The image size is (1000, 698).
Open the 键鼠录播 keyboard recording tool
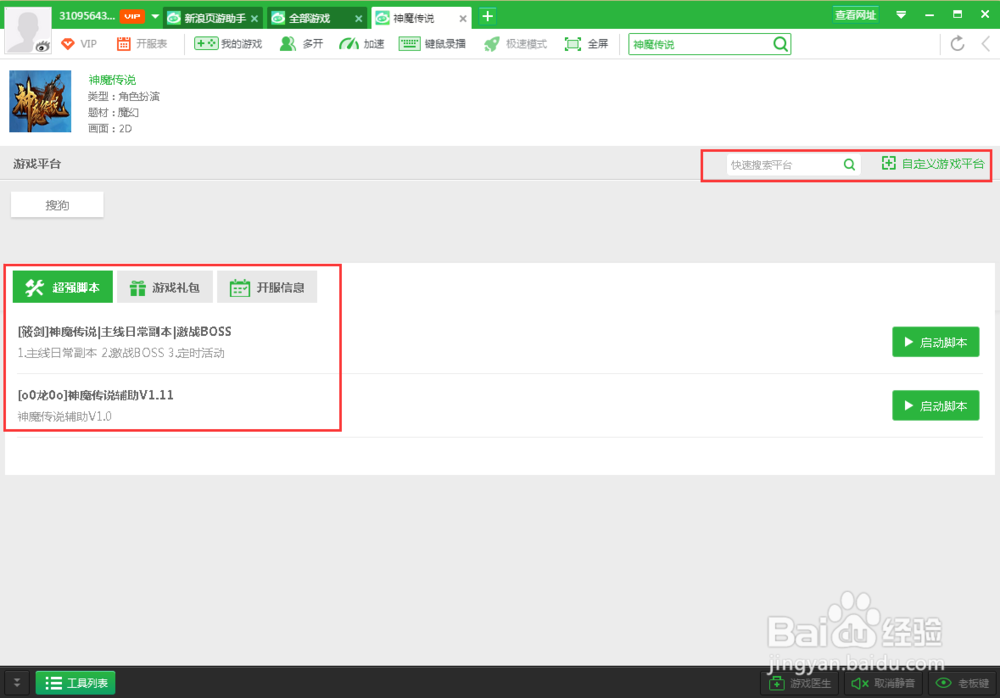point(432,44)
